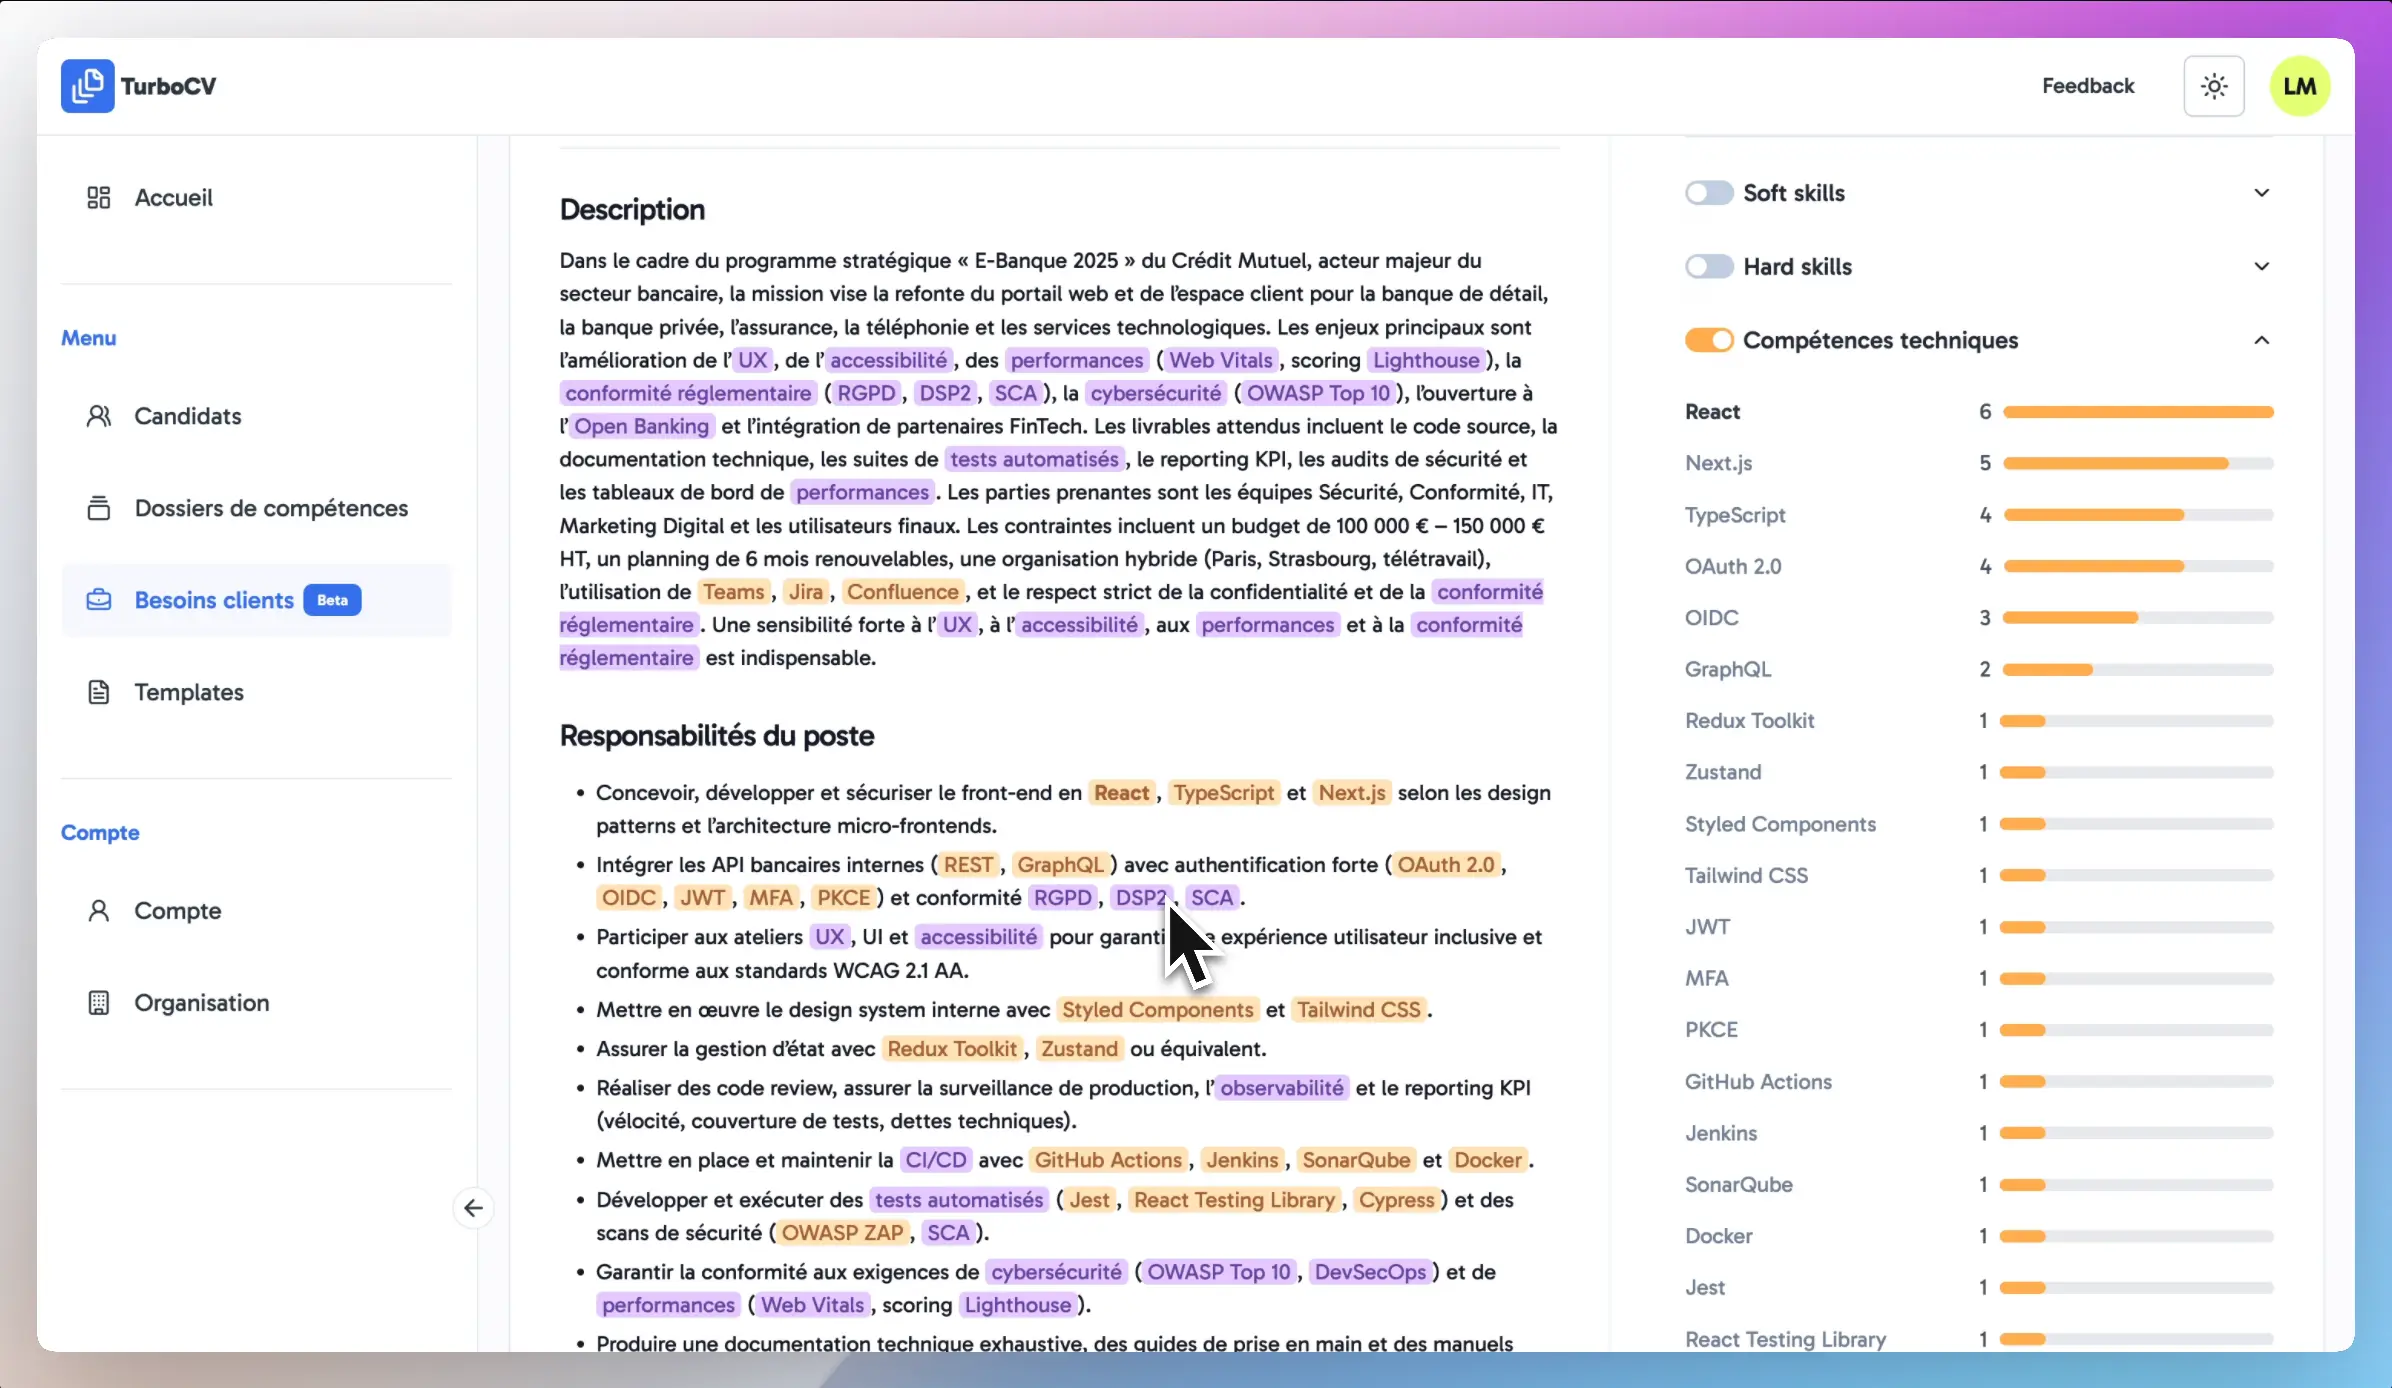Viewport: 2392px width, 1388px height.
Task: Click the 'observabilité' highlighted keyword
Action: 1281,1088
